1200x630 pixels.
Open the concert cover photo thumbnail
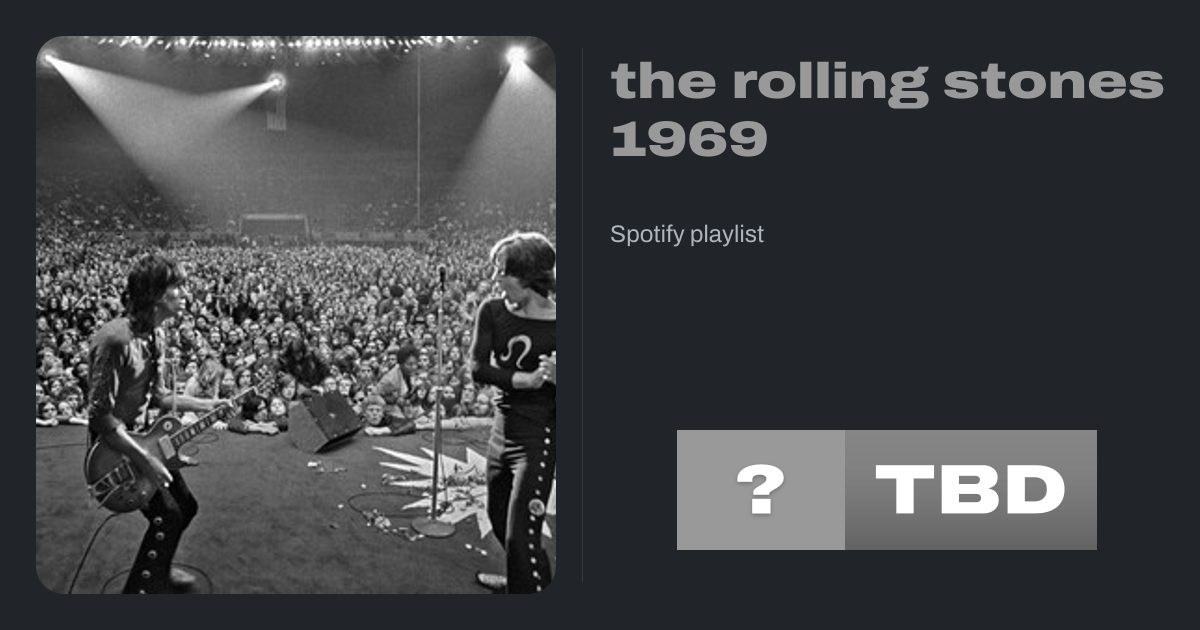tap(296, 315)
